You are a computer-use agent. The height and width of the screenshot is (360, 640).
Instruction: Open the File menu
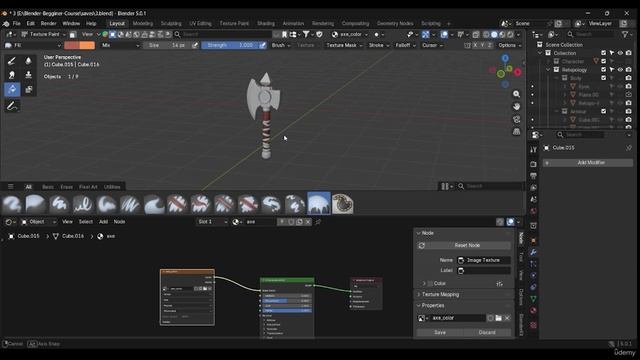(16, 24)
